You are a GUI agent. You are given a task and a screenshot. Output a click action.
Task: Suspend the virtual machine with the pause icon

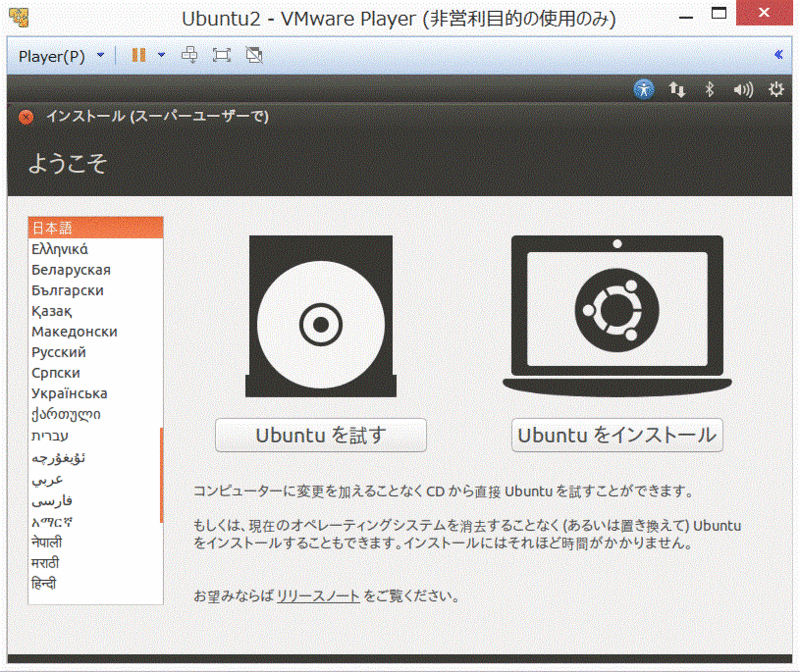pyautogui.click(x=137, y=55)
